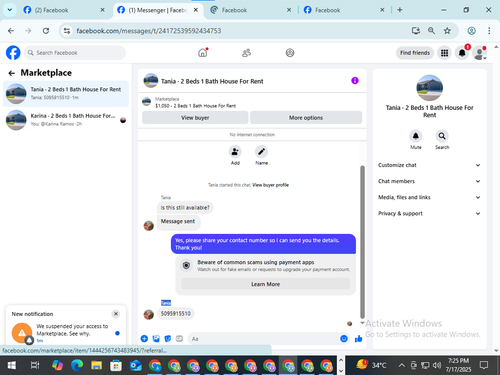Click the message 5095915510

[x=176, y=313]
